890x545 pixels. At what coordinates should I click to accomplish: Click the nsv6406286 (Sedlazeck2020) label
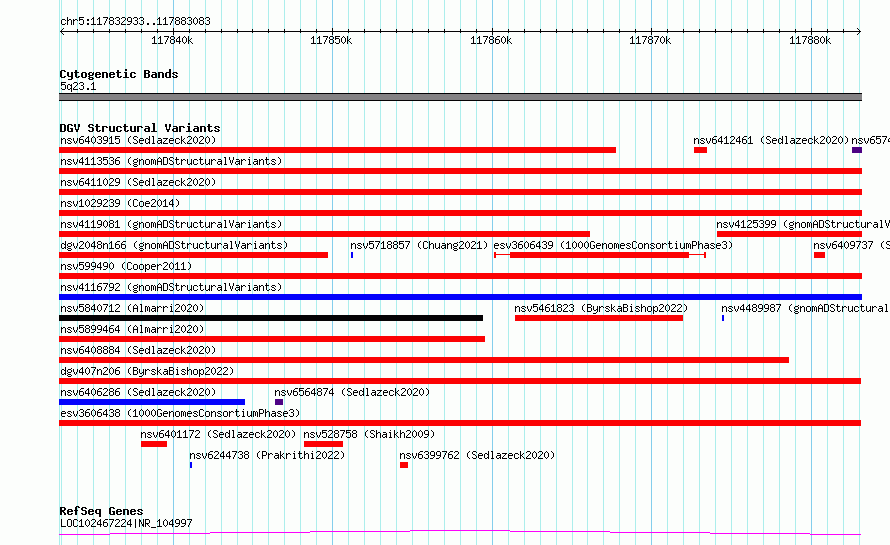point(138,392)
